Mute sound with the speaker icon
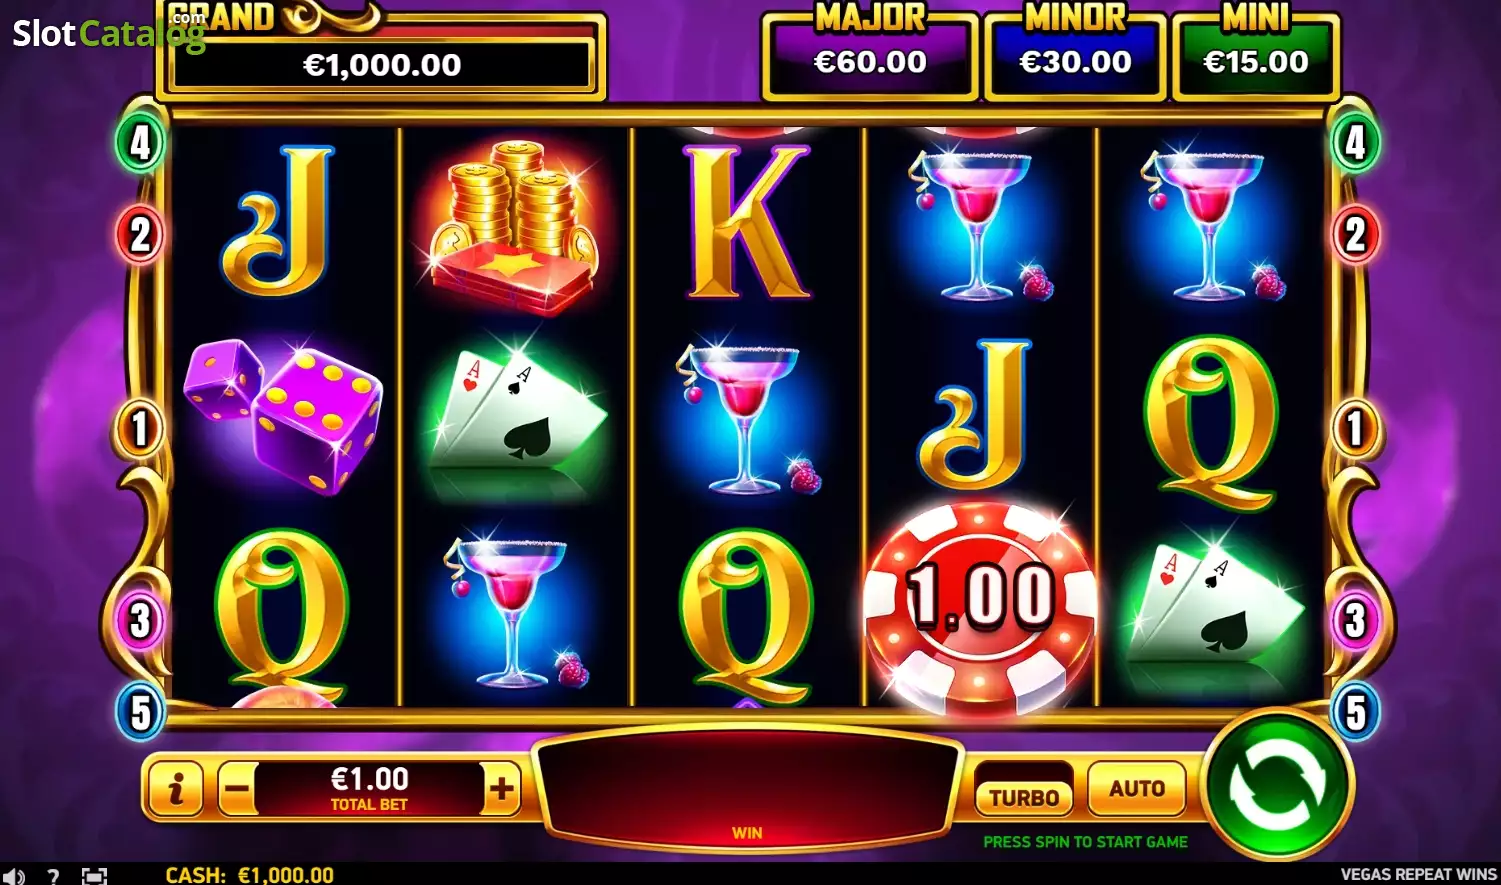Image resolution: width=1501 pixels, height=885 pixels. [x=14, y=876]
